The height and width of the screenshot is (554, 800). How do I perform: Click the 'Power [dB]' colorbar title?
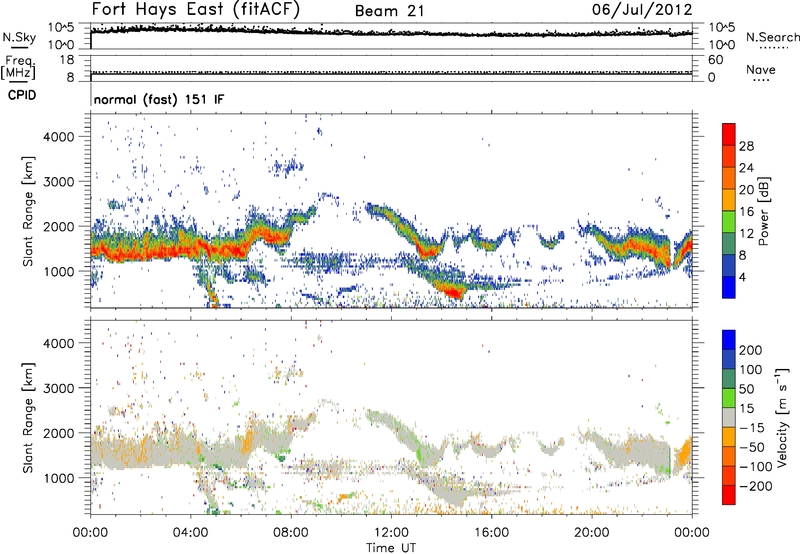tap(763, 211)
